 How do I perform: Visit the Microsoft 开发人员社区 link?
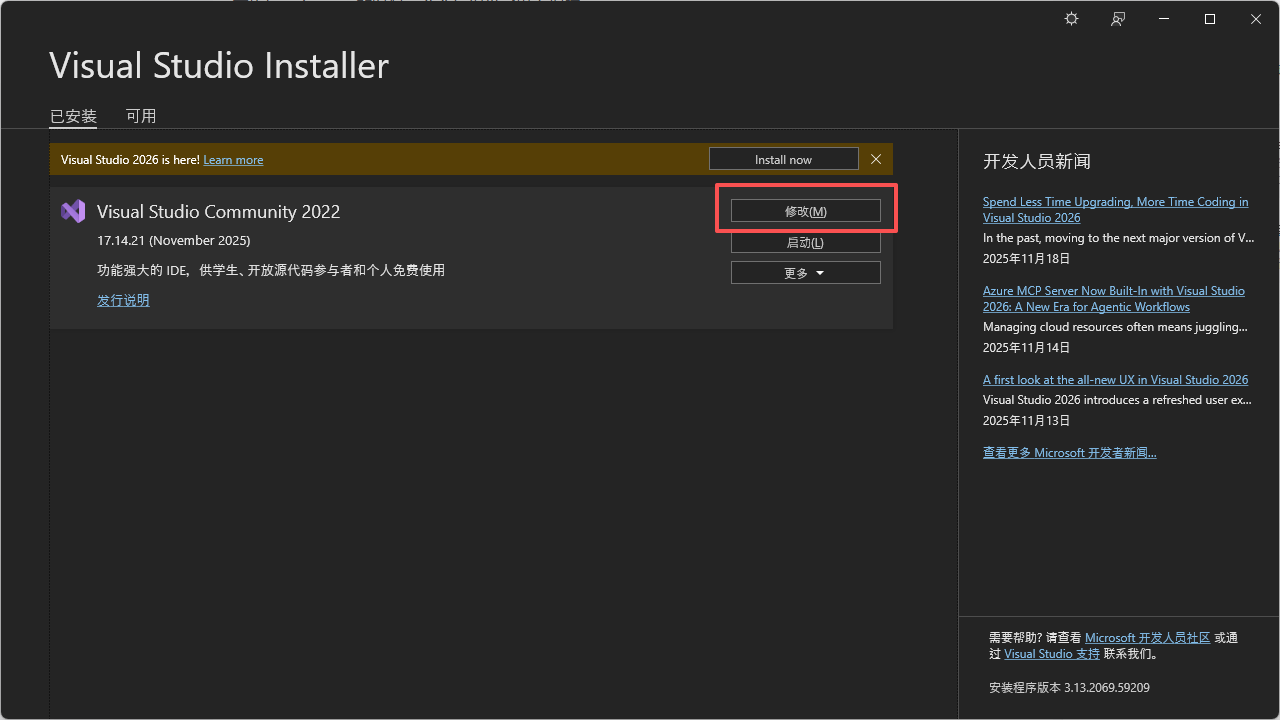(1147, 638)
